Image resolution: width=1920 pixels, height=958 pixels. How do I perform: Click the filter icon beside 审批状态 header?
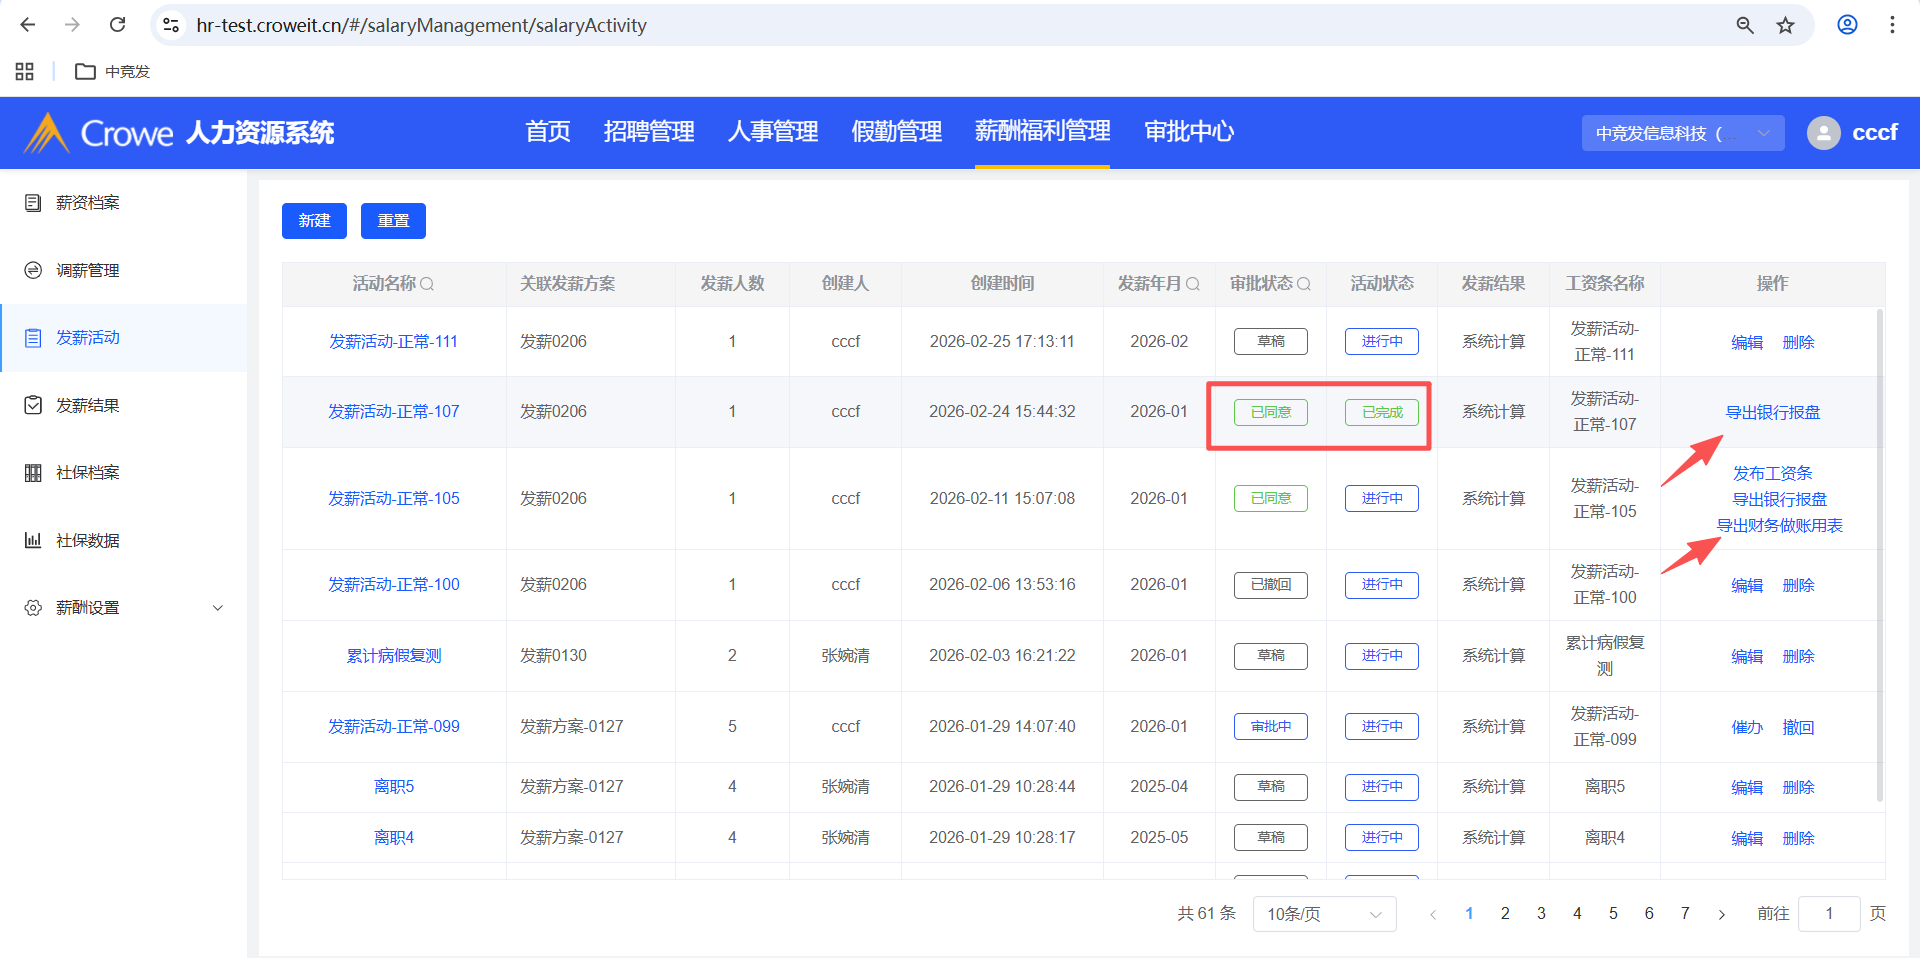point(1304,284)
